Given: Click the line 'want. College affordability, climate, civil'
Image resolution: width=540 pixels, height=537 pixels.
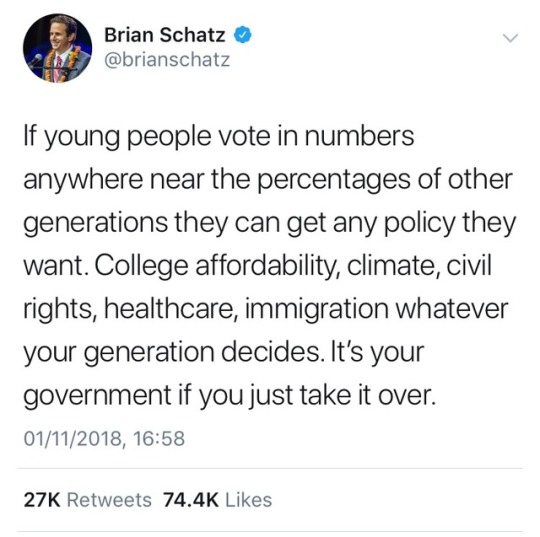Looking at the screenshot, I should [257, 267].
